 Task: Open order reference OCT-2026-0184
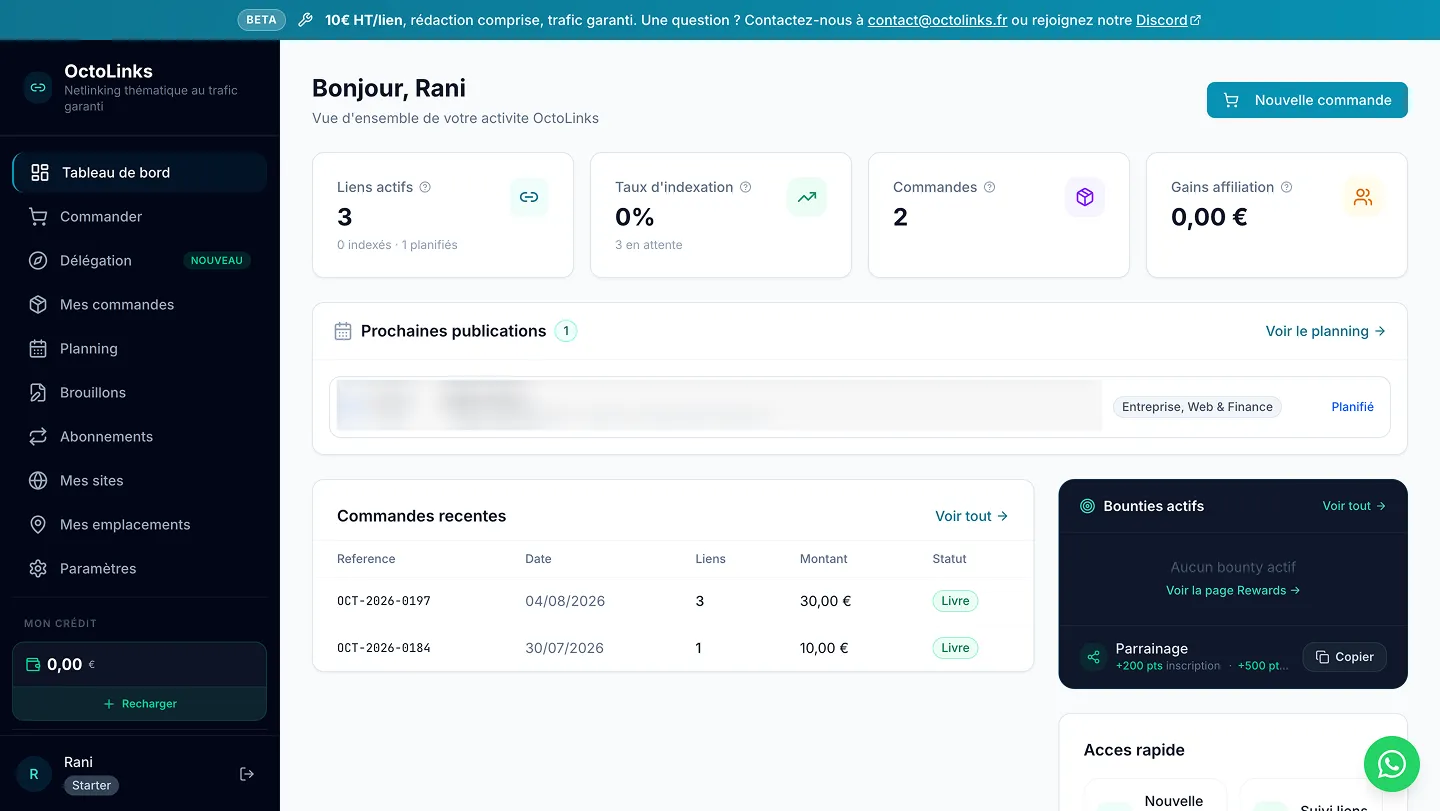(x=384, y=648)
